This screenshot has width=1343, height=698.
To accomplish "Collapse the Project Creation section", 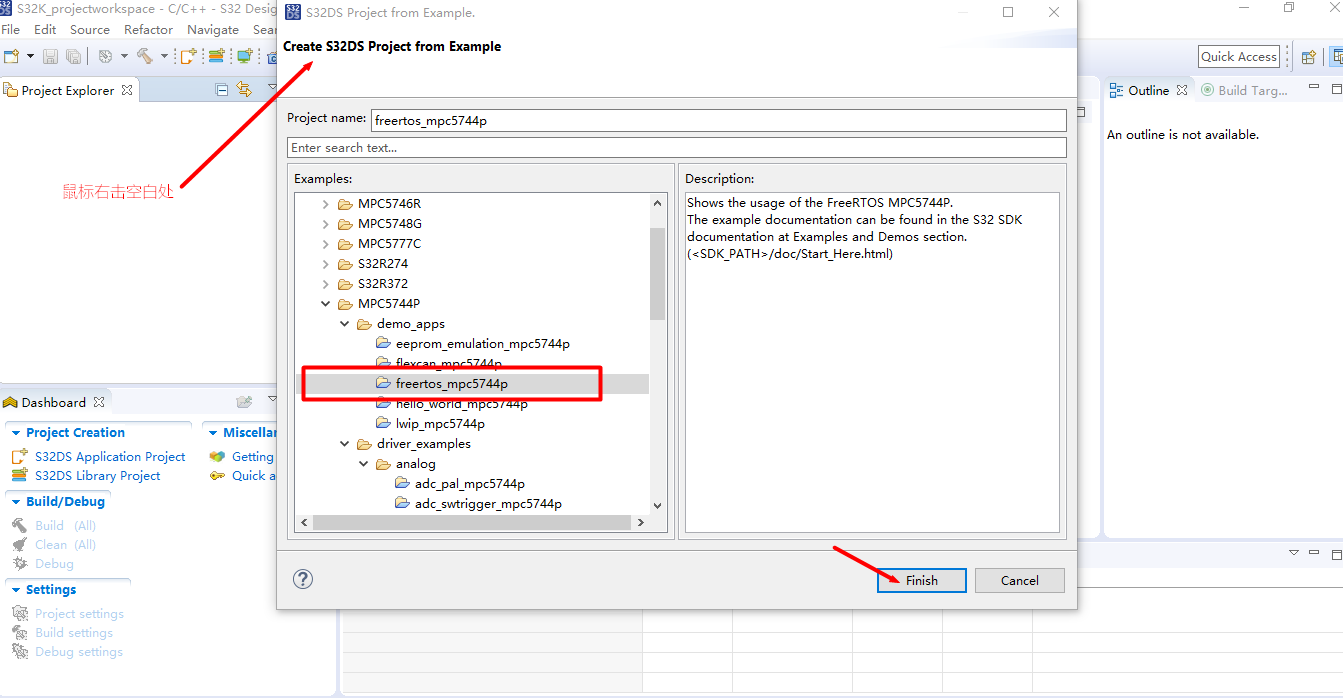I will click(x=16, y=433).
